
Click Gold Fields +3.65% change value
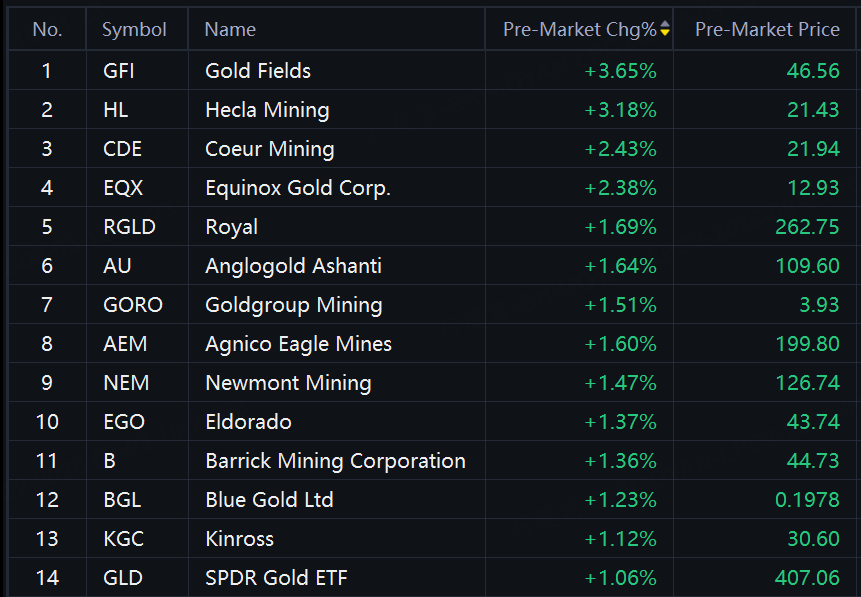(620, 71)
